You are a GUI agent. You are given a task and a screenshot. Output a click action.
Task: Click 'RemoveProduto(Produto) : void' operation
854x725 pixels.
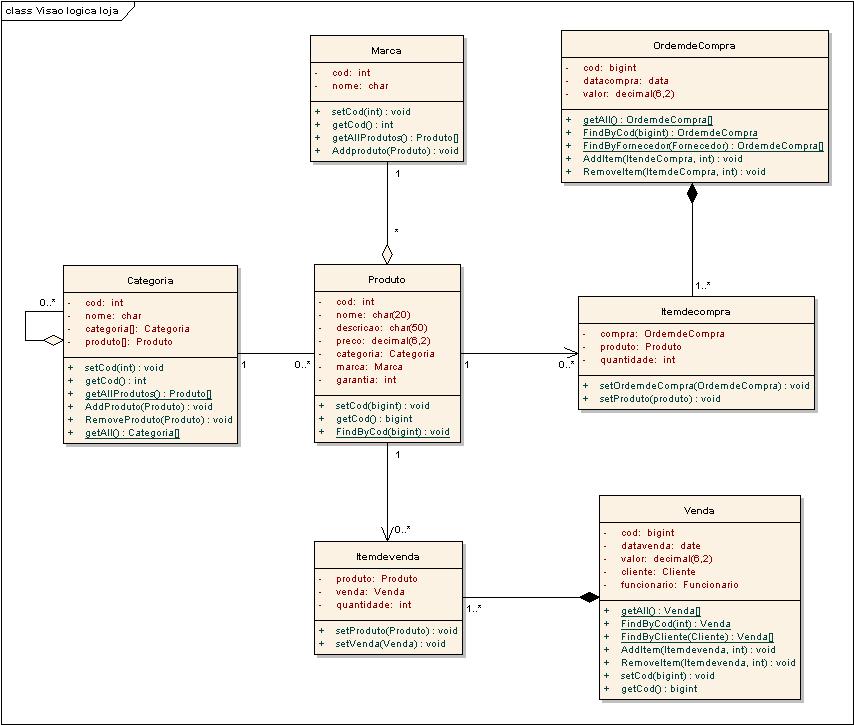(158, 420)
